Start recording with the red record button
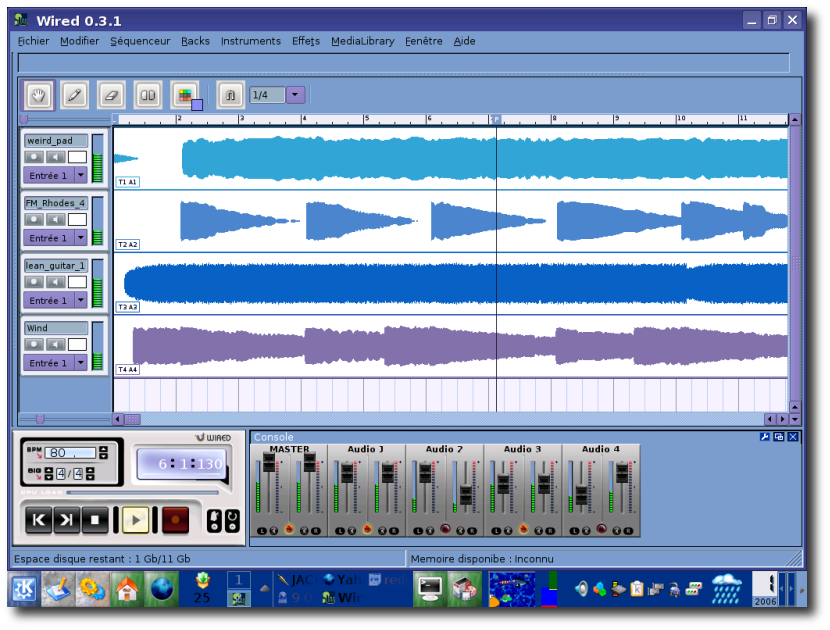Viewport: 830px width, 630px height. click(x=175, y=520)
